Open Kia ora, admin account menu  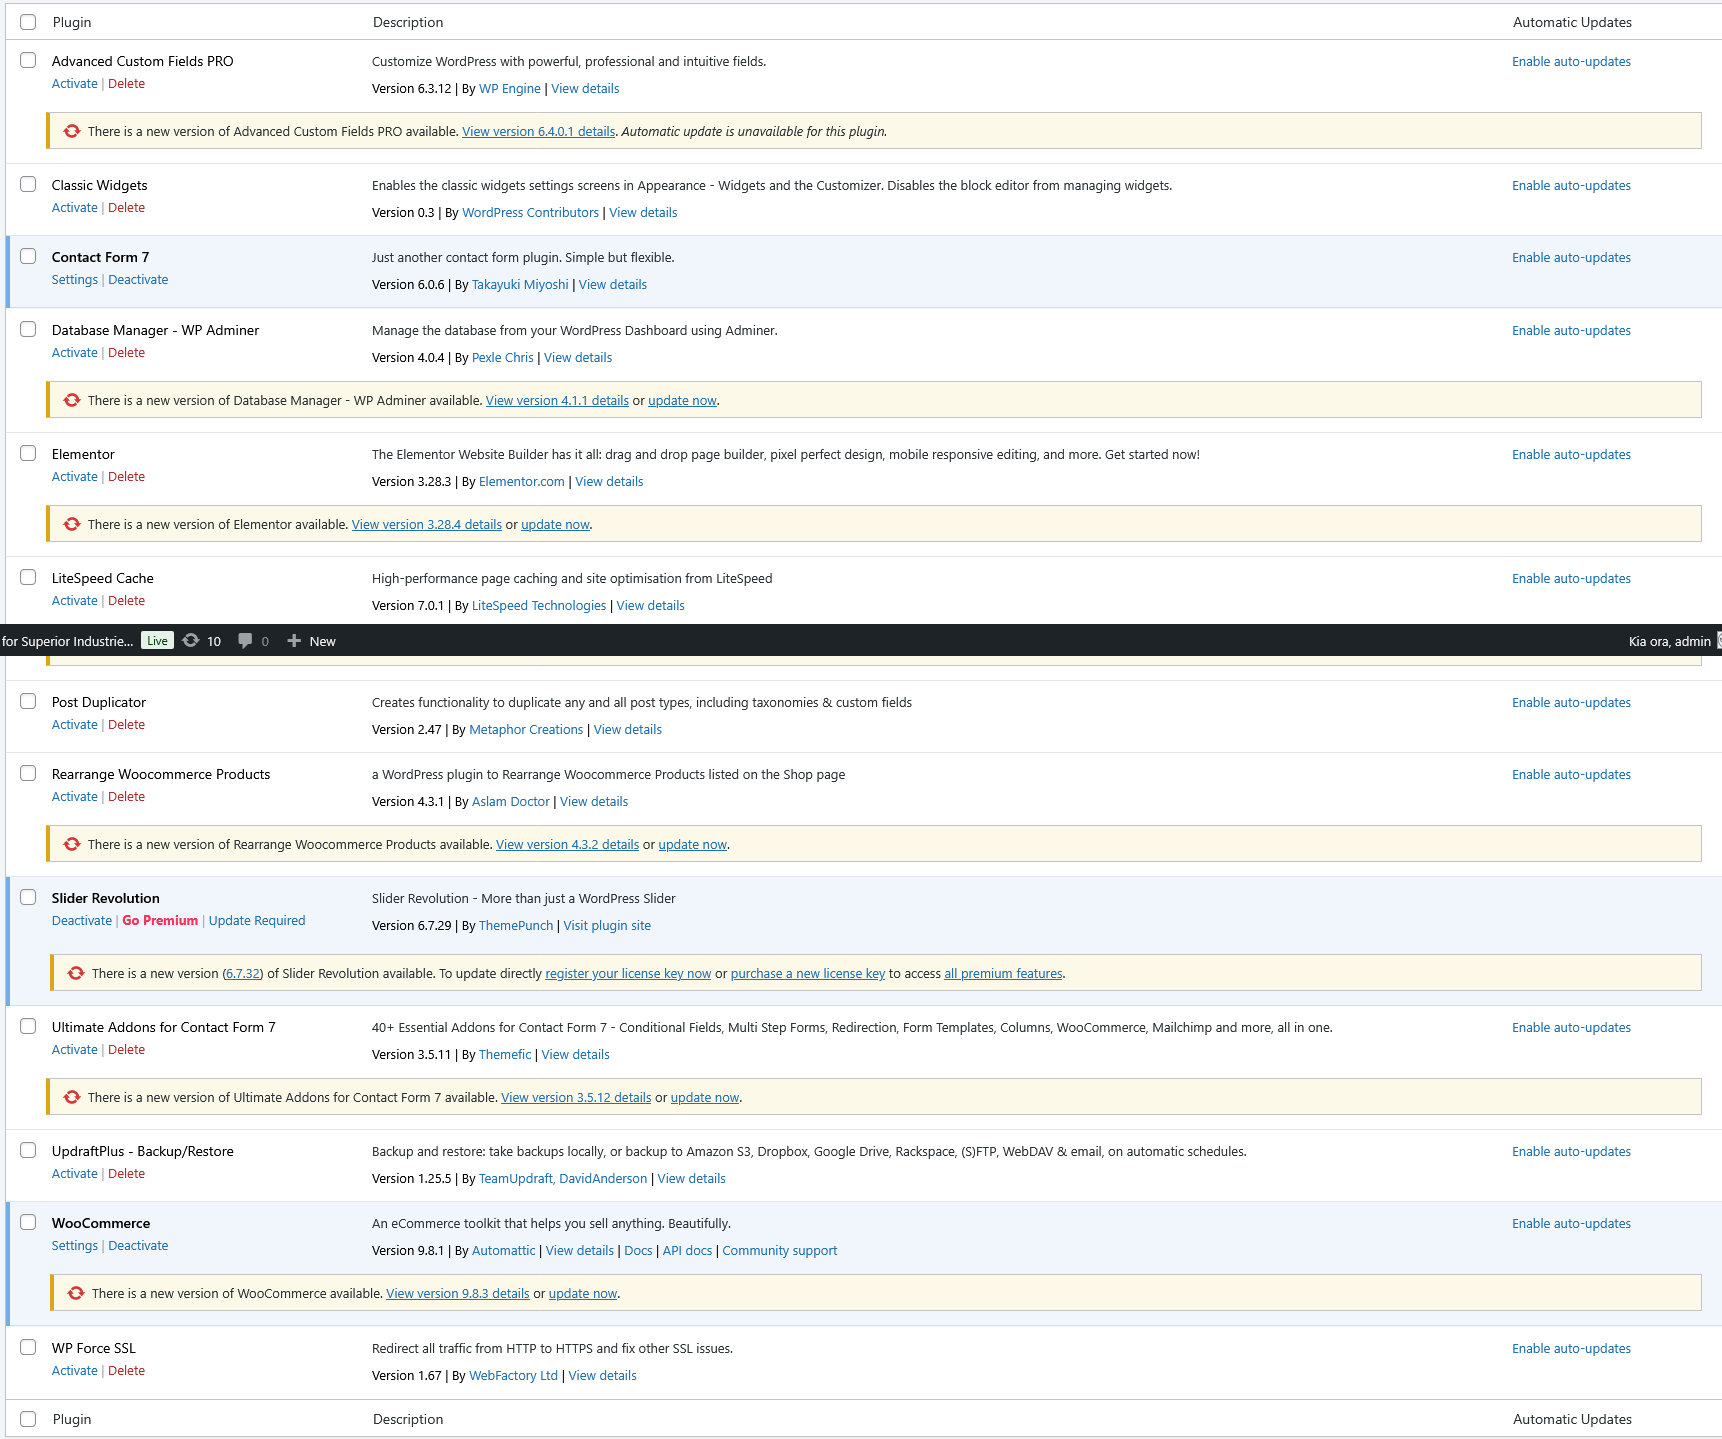(x=1674, y=641)
